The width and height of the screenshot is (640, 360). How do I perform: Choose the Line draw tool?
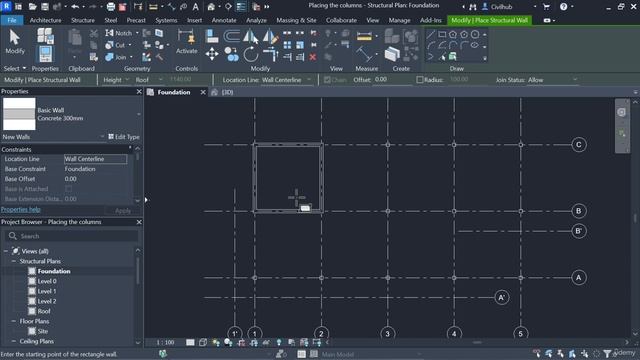[431, 34]
